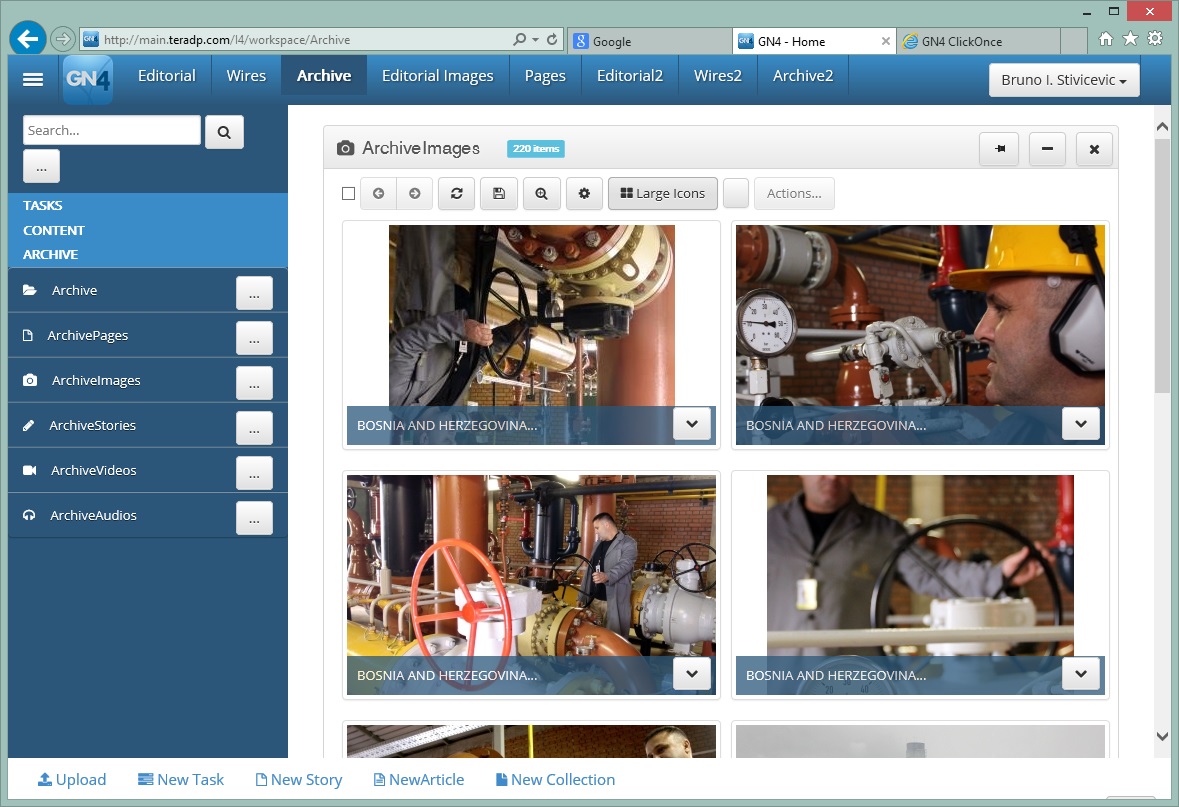Screen dimensions: 1179x807
Task: Click the 220 items badge
Action: (x=535, y=149)
